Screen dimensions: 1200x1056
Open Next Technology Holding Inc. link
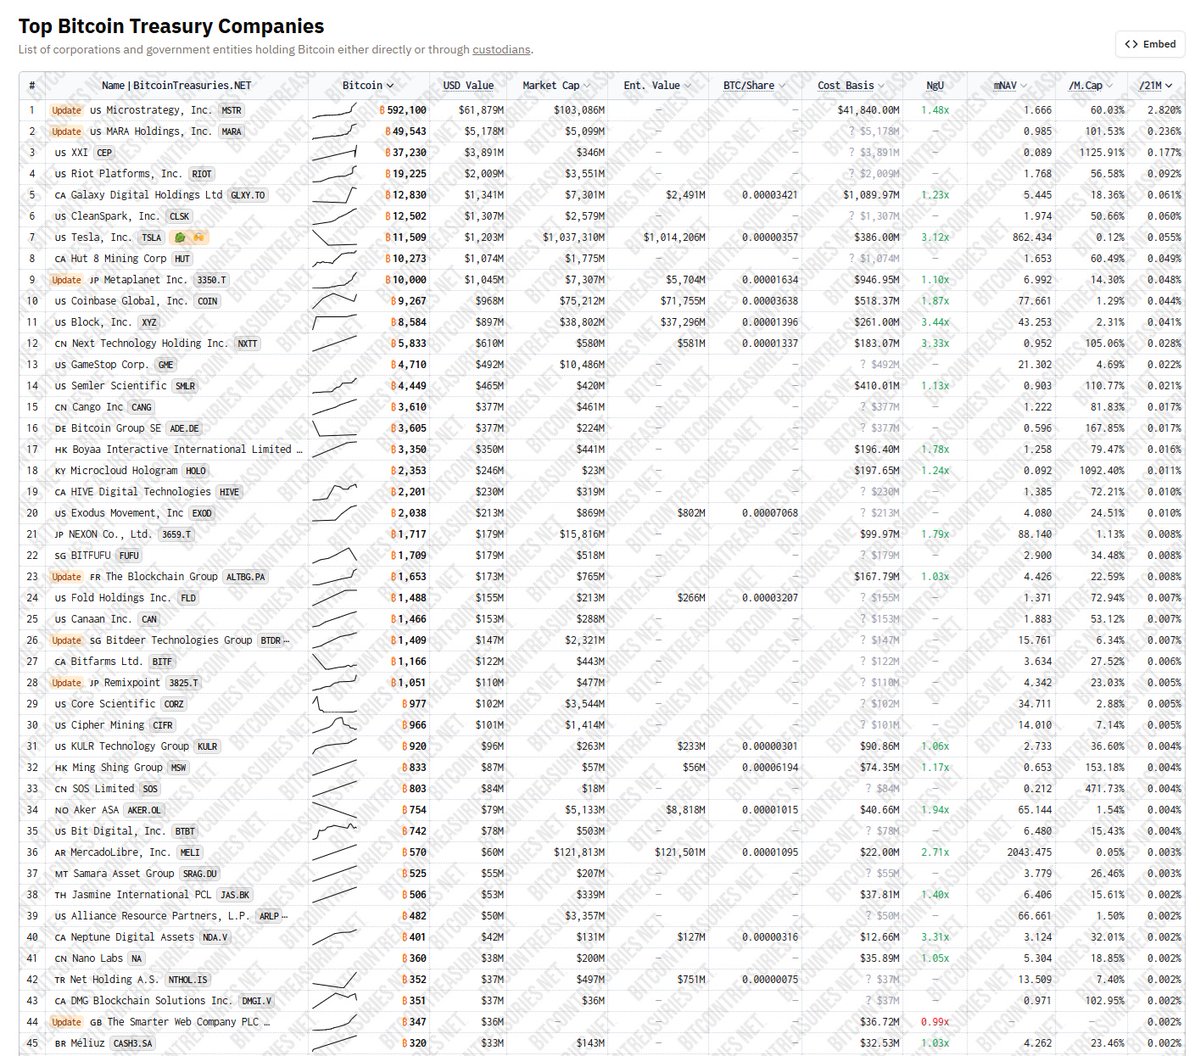(150, 343)
